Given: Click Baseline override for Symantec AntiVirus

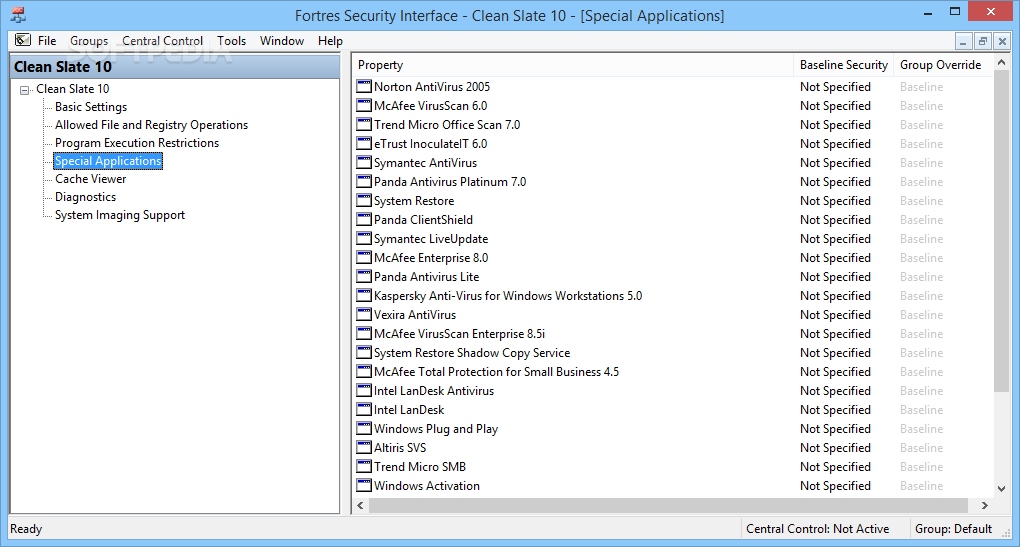Looking at the screenshot, I should tap(921, 163).
